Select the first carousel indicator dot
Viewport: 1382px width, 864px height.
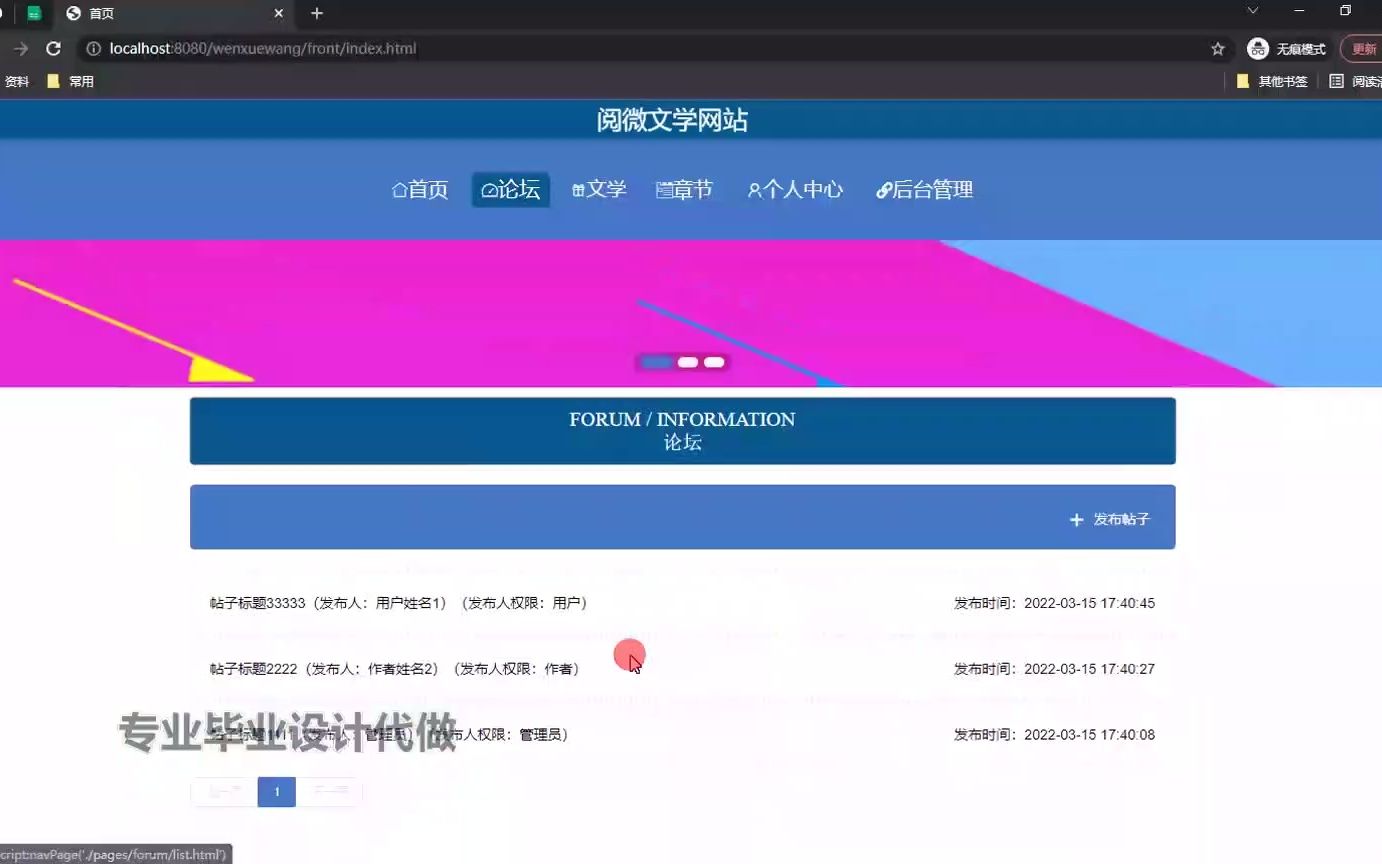point(656,362)
